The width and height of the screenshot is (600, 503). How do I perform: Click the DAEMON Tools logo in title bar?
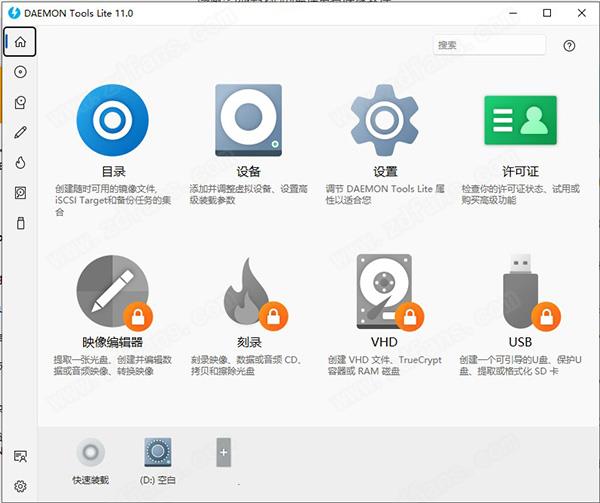[15, 13]
